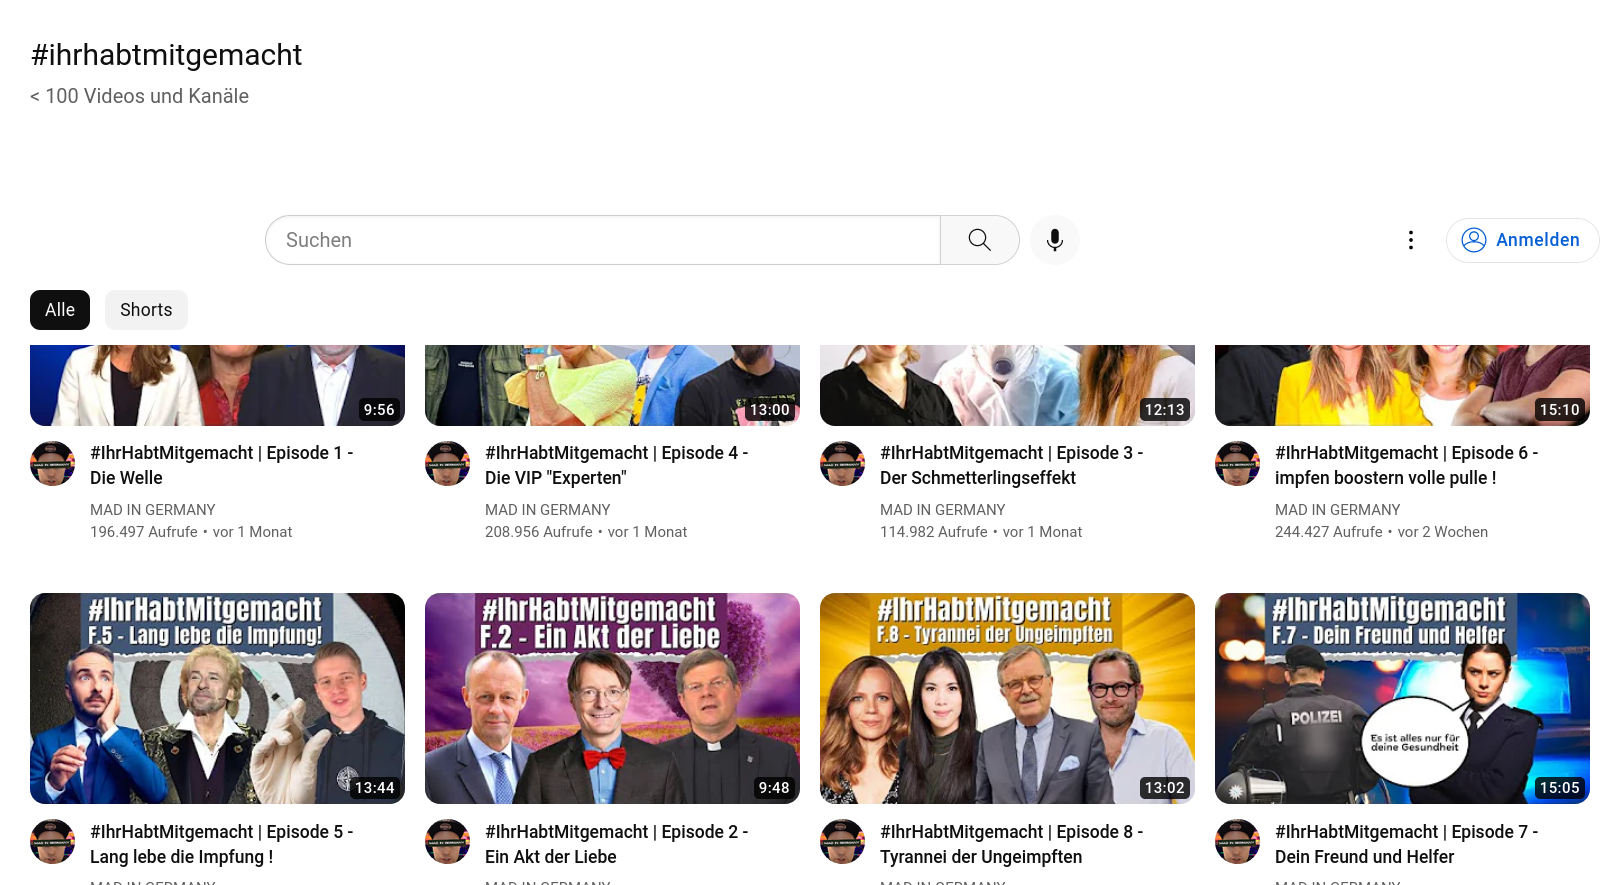
Task: Open channel avatar beside Episode 8 video
Action: [843, 842]
